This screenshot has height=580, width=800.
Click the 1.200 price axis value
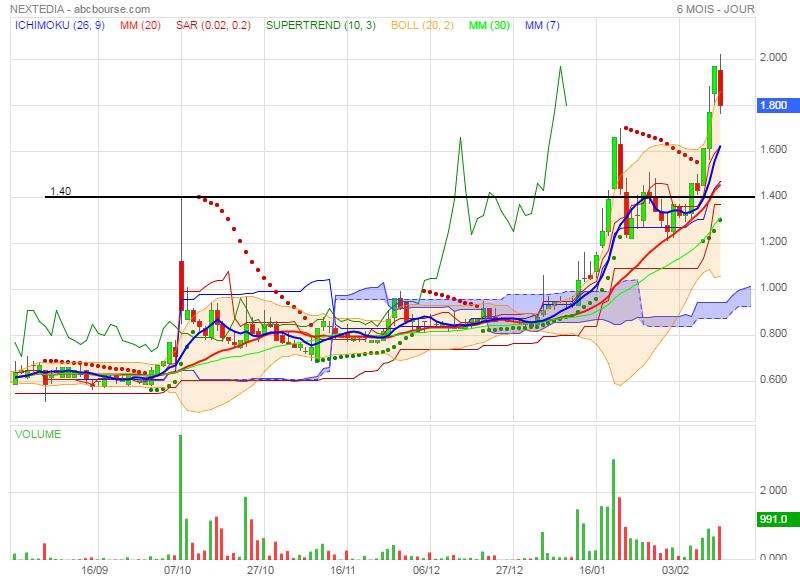click(773, 241)
